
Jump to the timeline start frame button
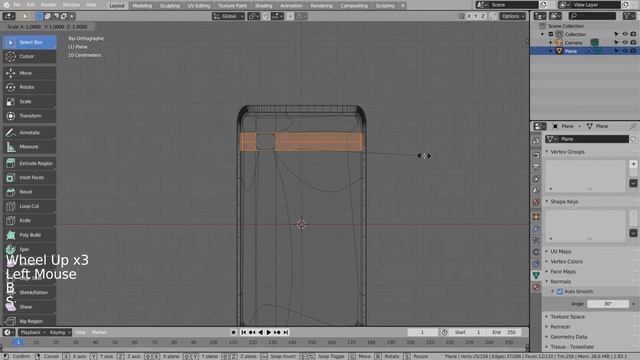[x=244, y=332]
